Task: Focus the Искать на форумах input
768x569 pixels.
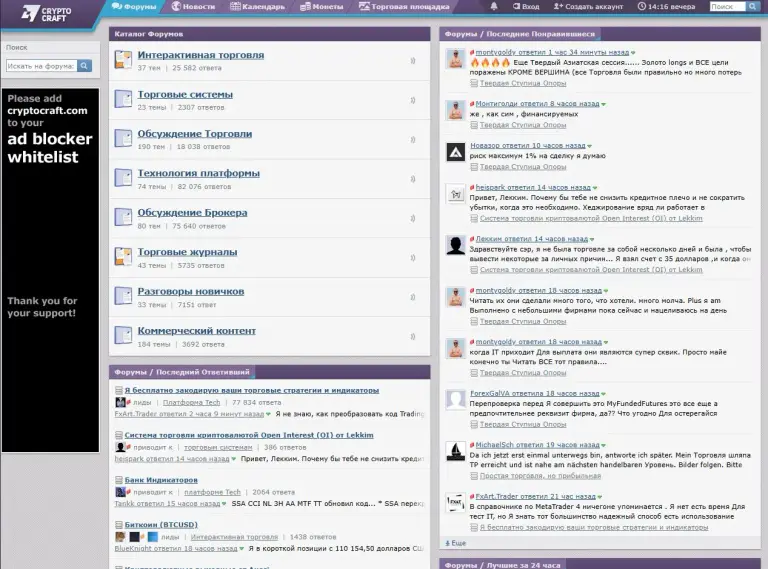Action: pyautogui.click(x=41, y=66)
